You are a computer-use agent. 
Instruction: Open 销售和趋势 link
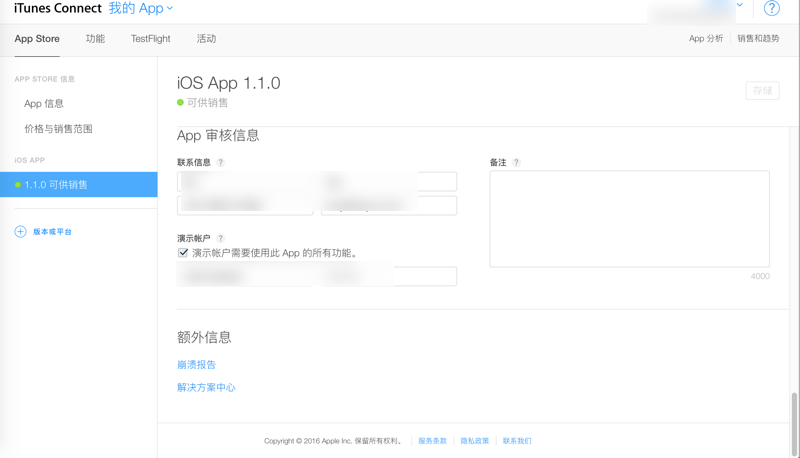coord(758,39)
